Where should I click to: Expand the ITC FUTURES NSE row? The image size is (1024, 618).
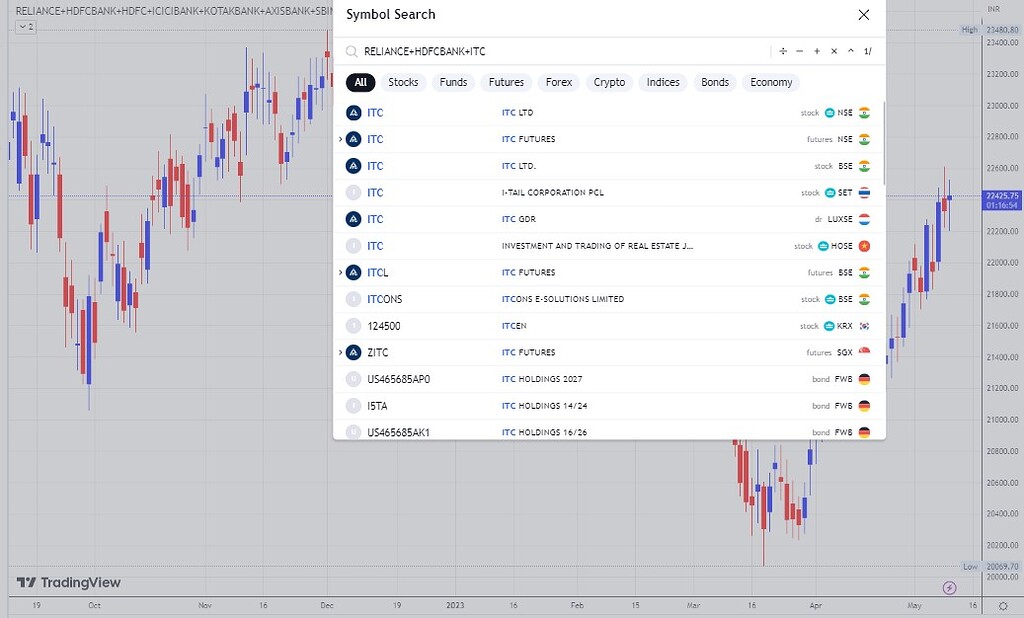340,139
